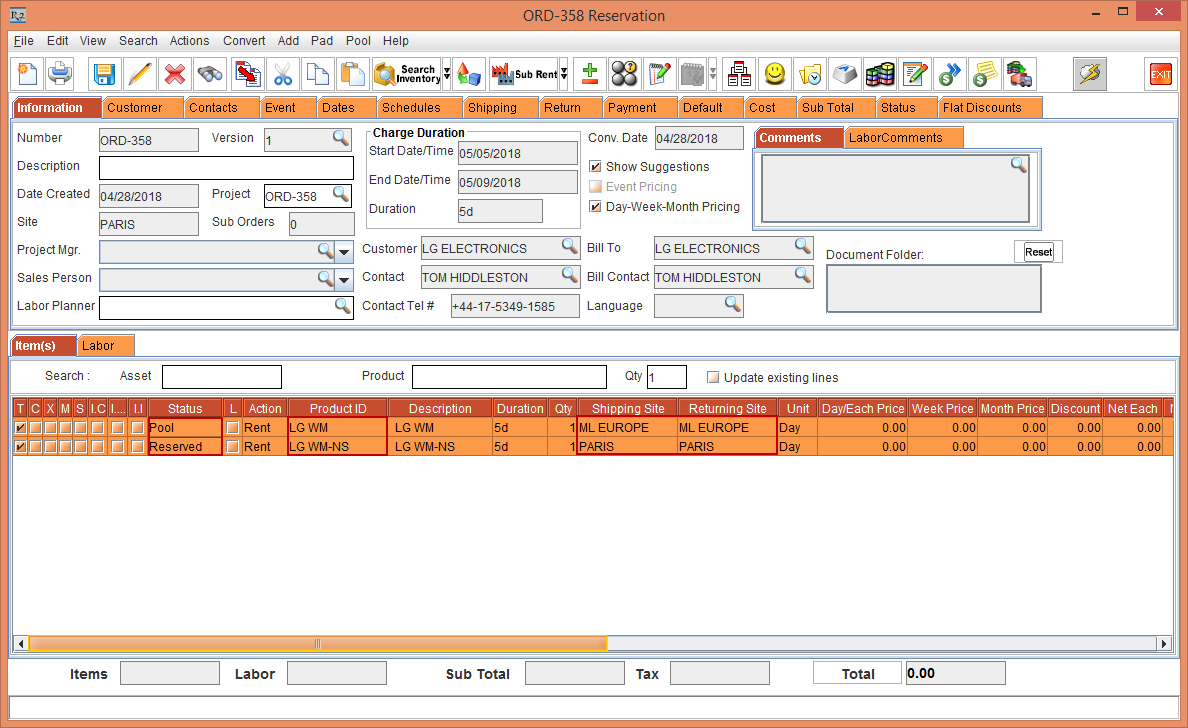Expand the Sales Person dropdown arrow
Screen dimensions: 1188x728
click(x=345, y=280)
